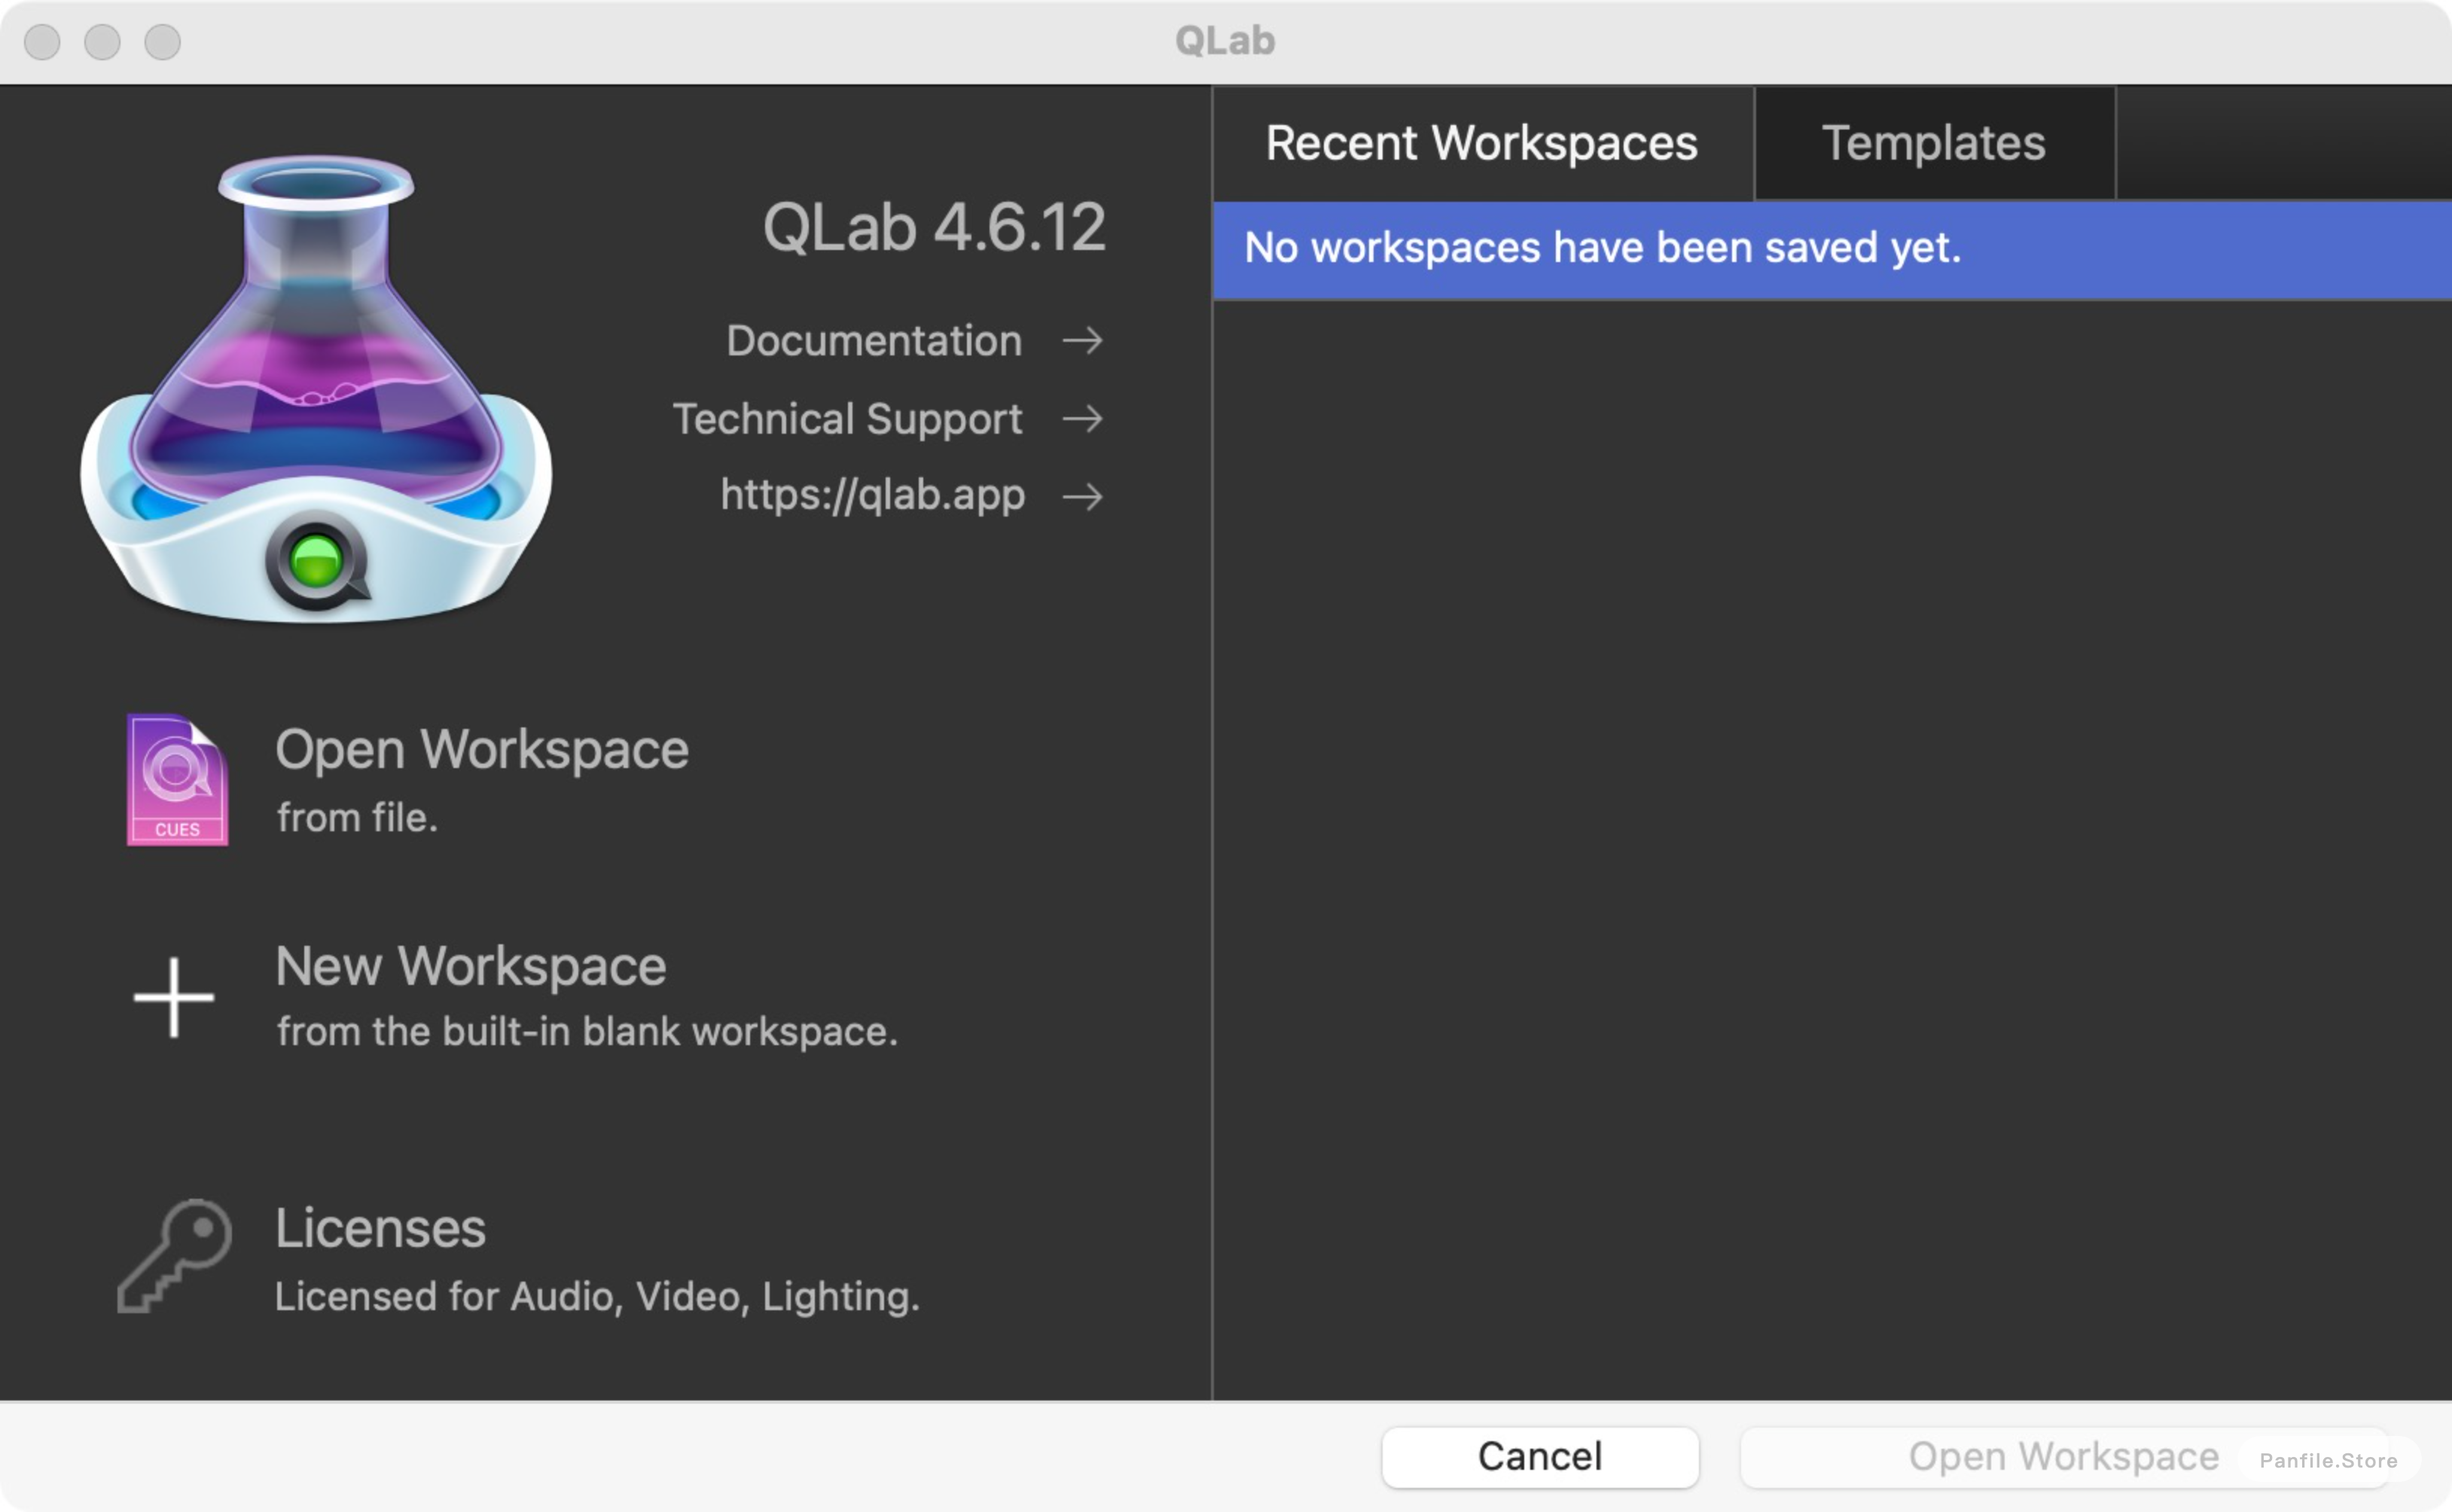The width and height of the screenshot is (2452, 1512).
Task: Click 'from the built-in blank workspace.' text
Action: 587,1032
